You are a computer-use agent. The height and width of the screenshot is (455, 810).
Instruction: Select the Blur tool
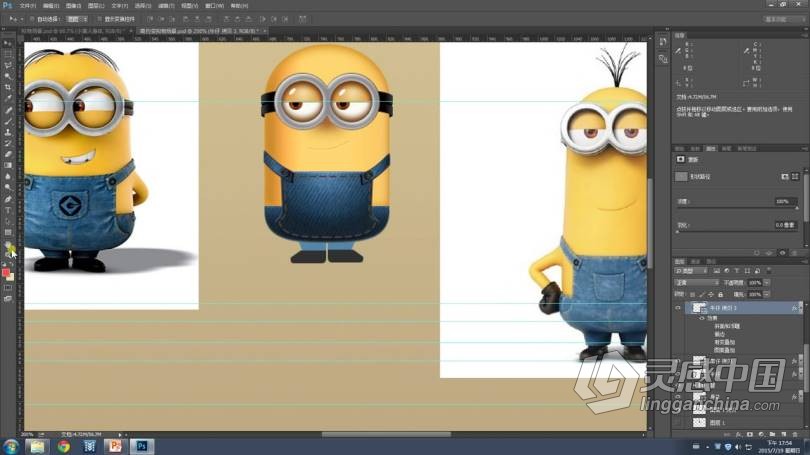(8, 177)
